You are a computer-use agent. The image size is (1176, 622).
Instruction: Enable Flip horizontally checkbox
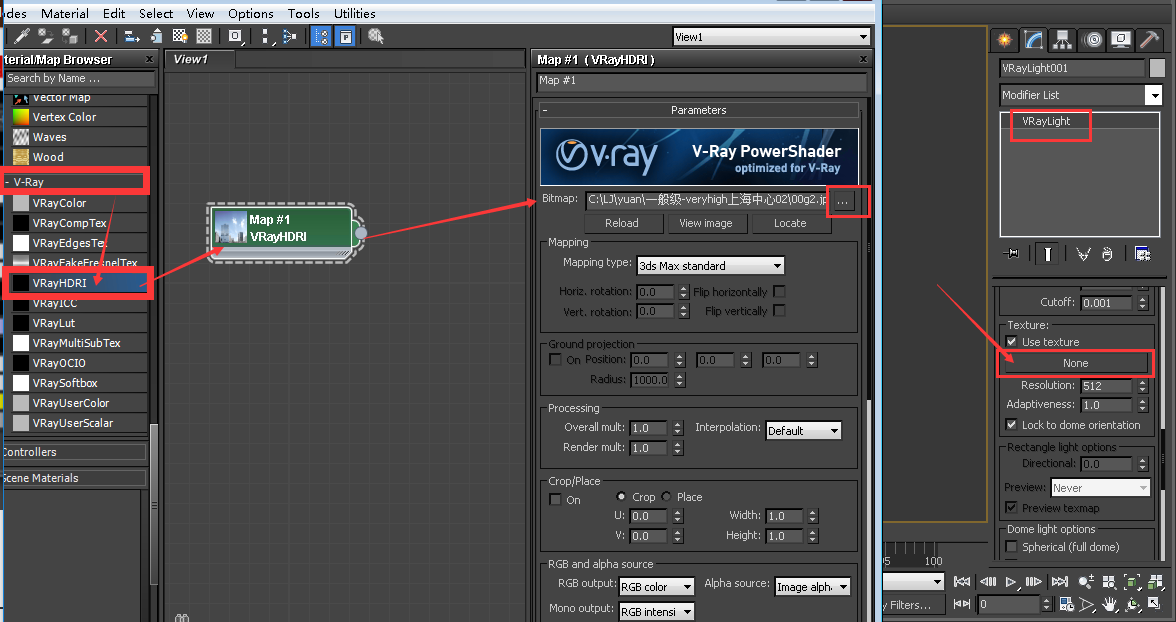[779, 291]
